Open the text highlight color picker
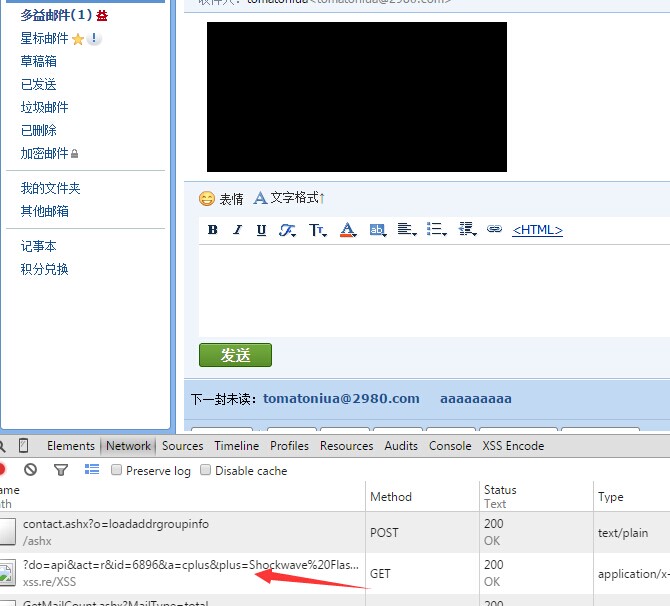 [x=378, y=230]
